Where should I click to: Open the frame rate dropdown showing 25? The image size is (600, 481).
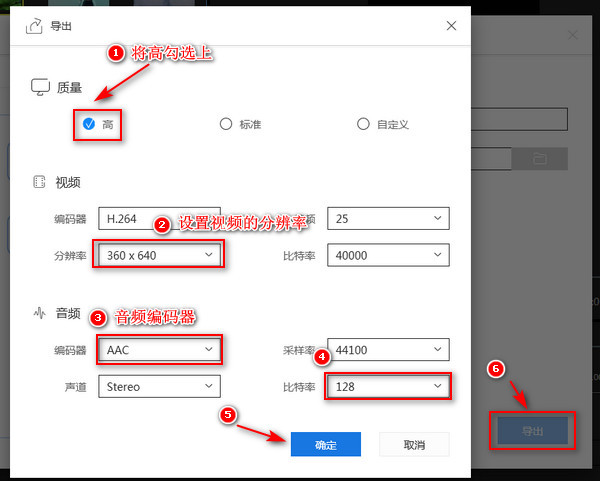[x=388, y=218]
